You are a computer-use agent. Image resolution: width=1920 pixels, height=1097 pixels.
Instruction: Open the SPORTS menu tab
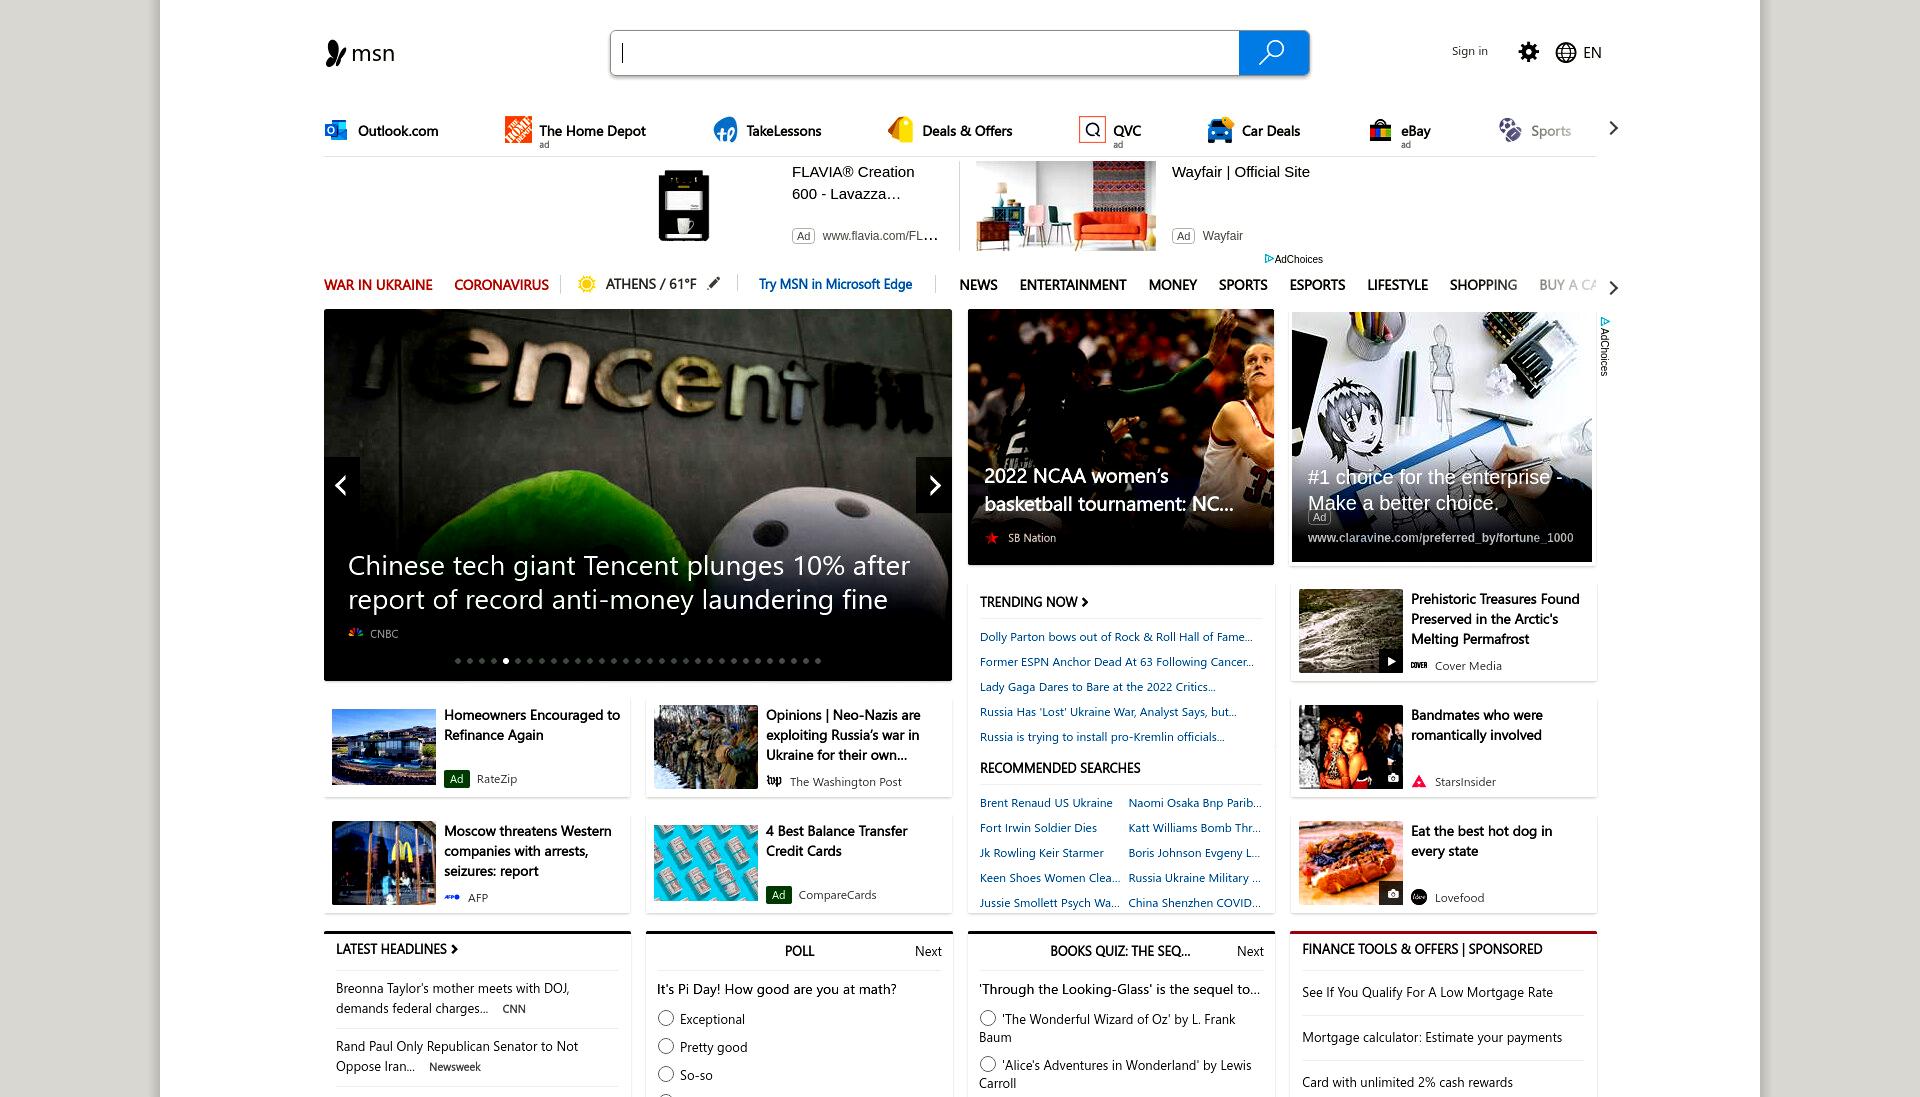[x=1243, y=285]
